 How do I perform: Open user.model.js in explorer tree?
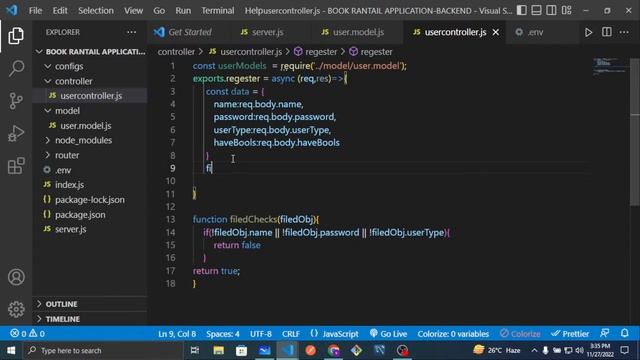(x=91, y=126)
